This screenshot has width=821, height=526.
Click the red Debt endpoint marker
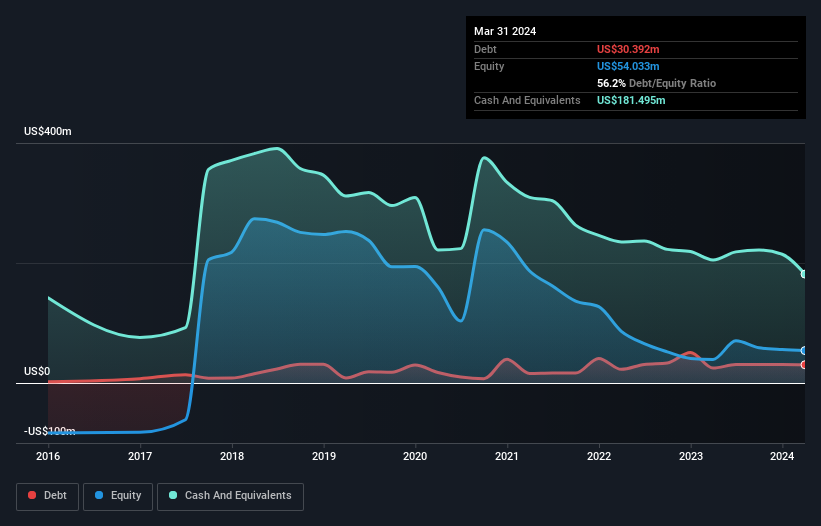pos(804,365)
